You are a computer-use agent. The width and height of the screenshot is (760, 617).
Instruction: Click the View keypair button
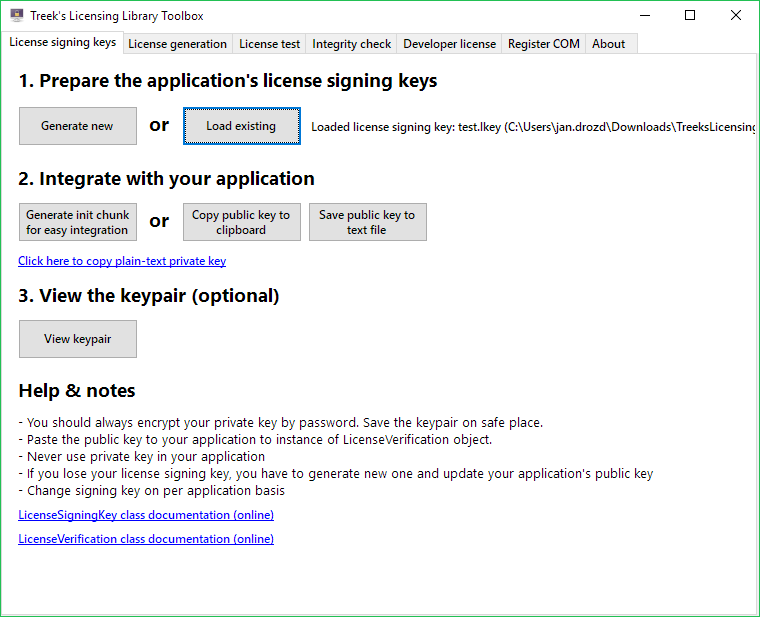pyautogui.click(x=78, y=339)
